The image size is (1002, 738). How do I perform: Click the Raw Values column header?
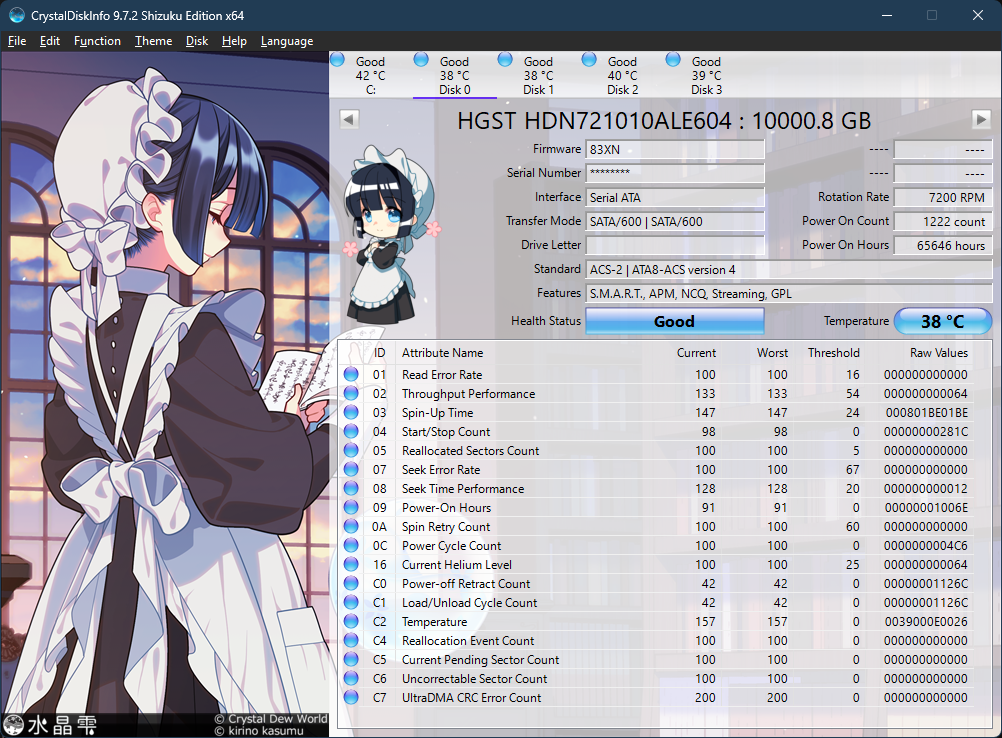pyautogui.click(x=939, y=353)
